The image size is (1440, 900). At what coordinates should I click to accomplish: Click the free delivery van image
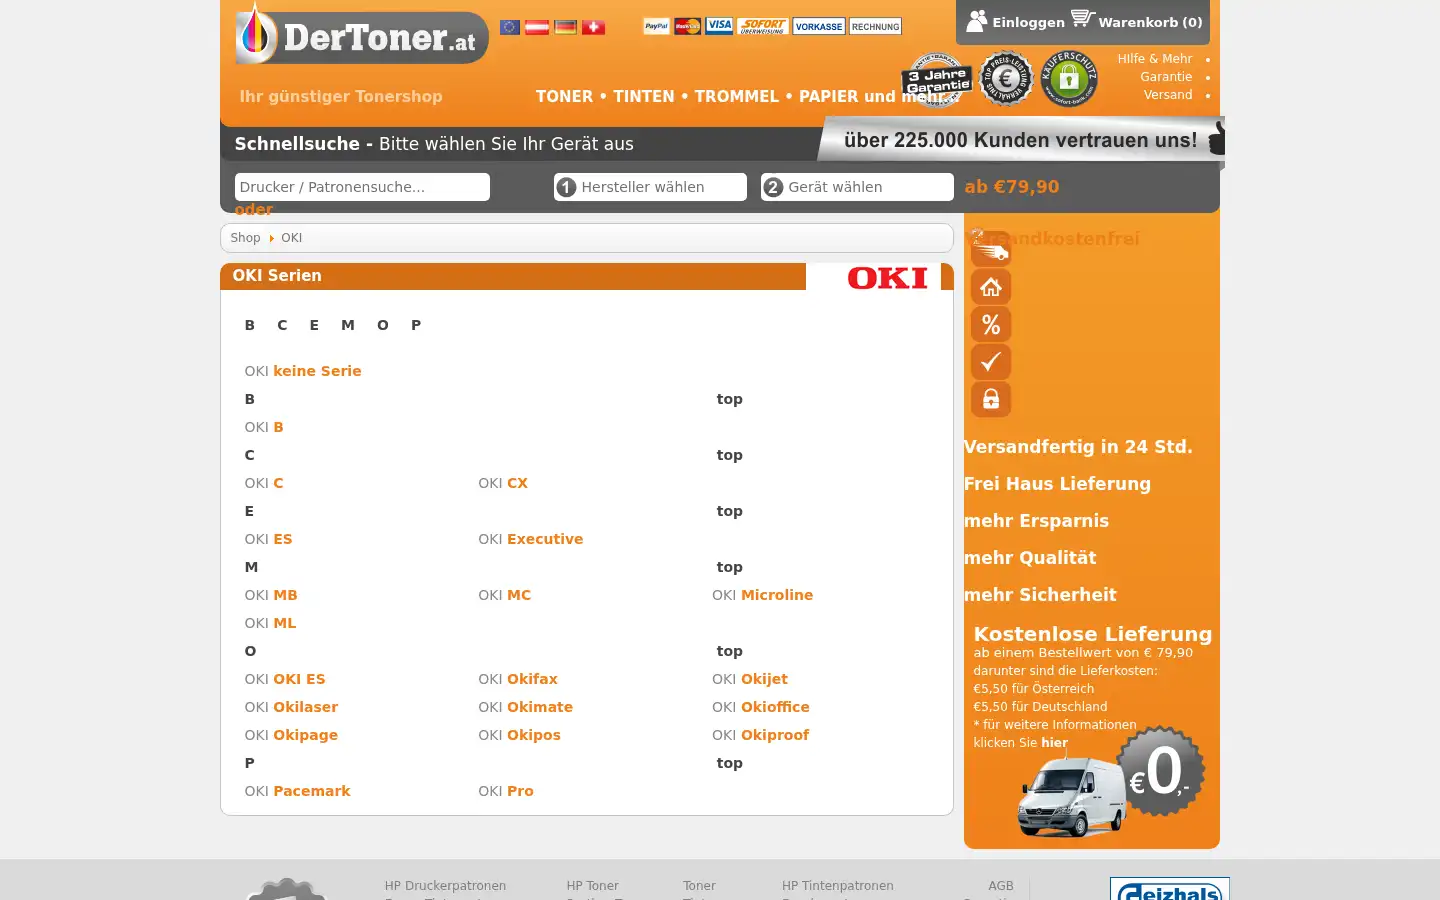pyautogui.click(x=1071, y=796)
